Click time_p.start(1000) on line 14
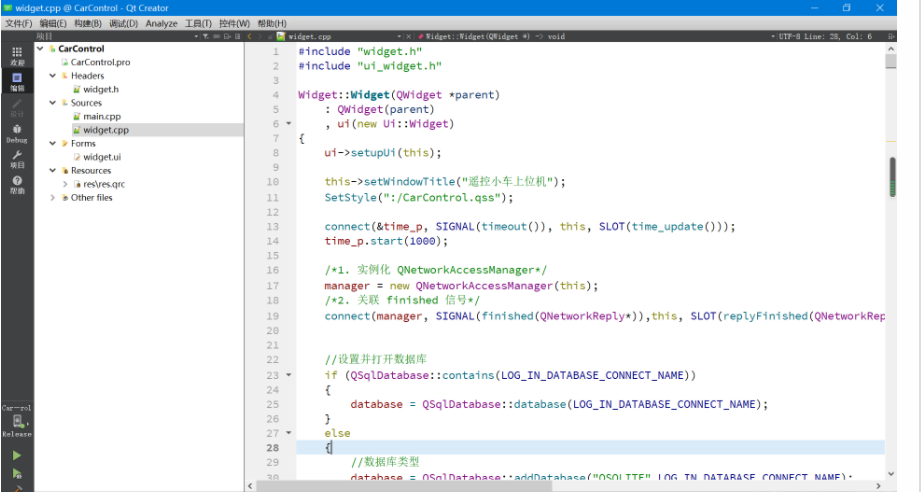The width and height of the screenshot is (921, 492). (386, 241)
